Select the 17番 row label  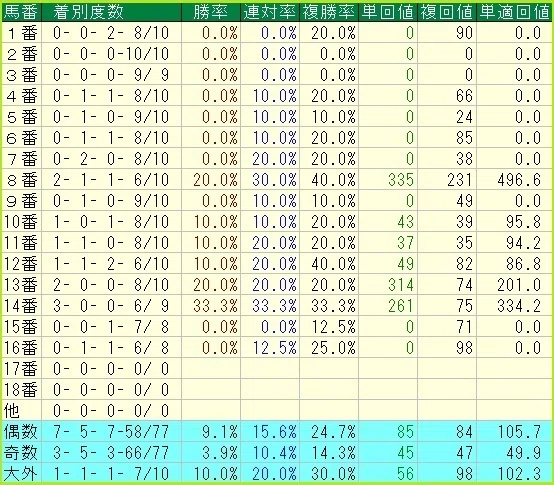tap(21, 368)
